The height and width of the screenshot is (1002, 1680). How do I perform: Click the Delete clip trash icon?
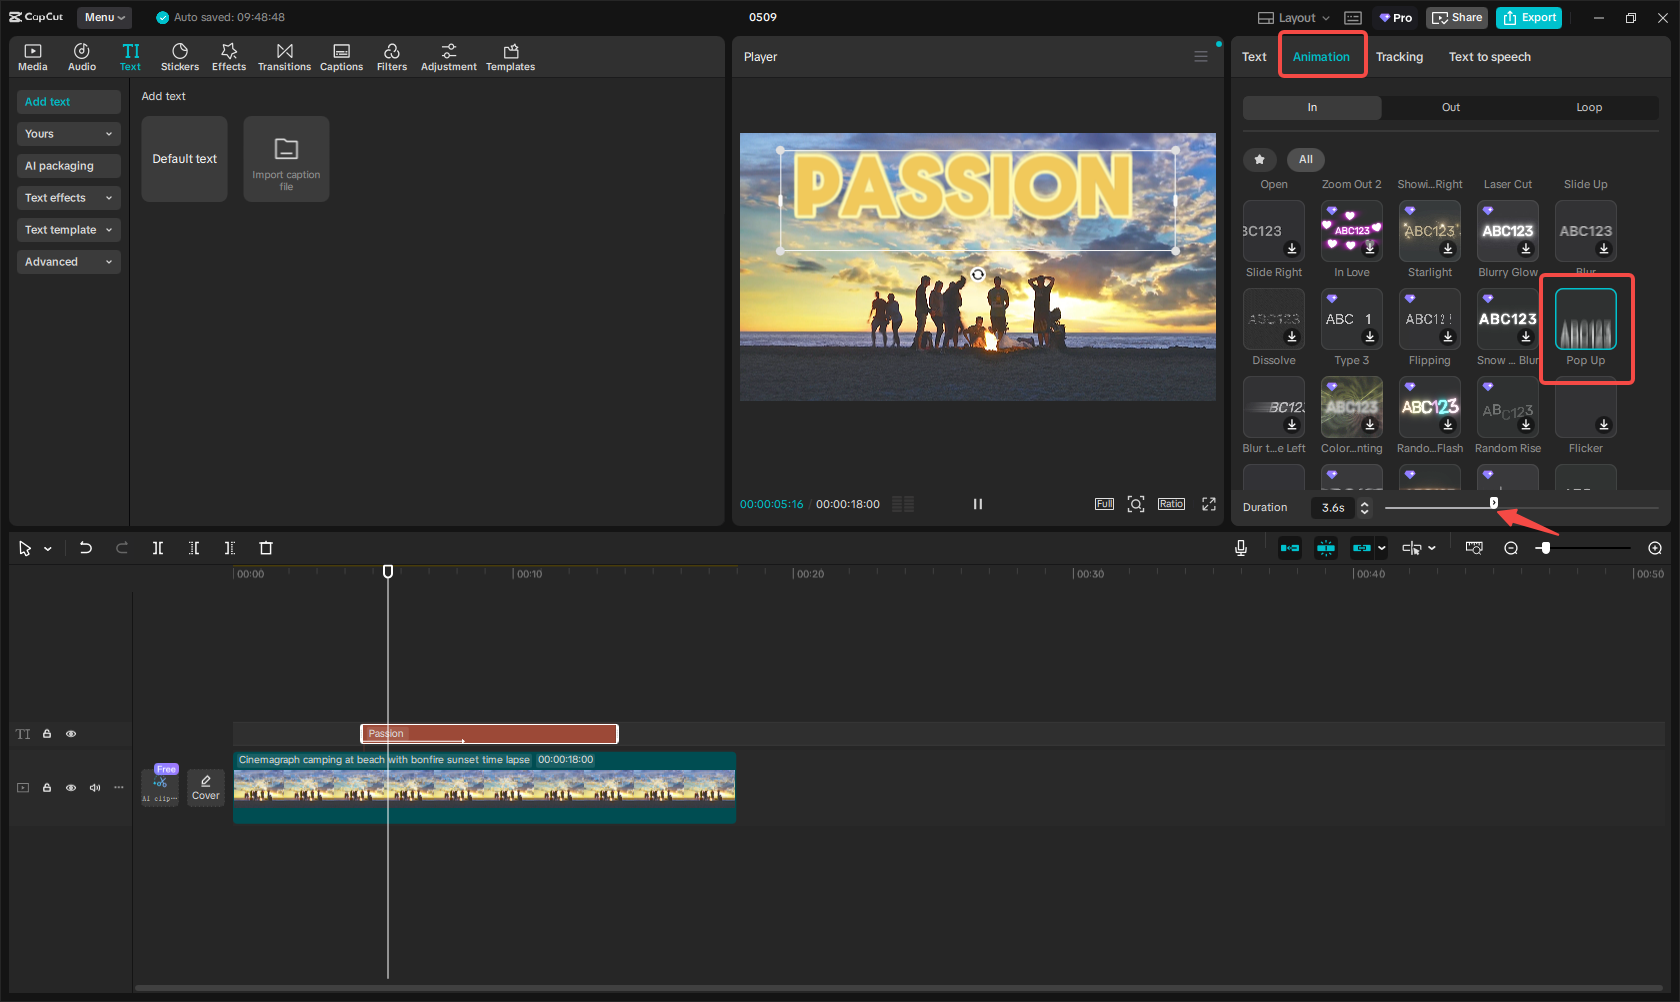pos(265,548)
